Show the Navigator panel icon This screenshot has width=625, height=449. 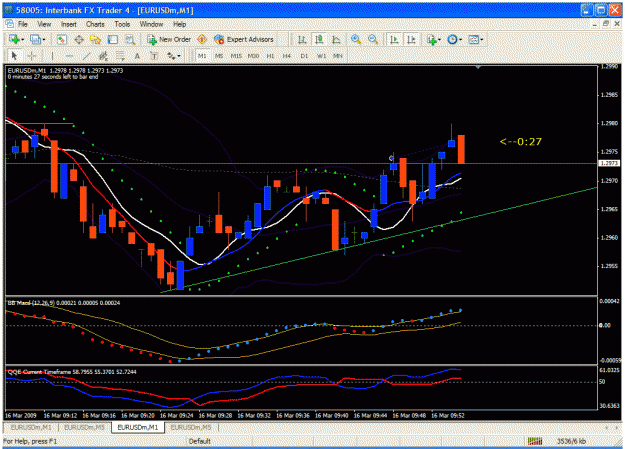[96, 39]
